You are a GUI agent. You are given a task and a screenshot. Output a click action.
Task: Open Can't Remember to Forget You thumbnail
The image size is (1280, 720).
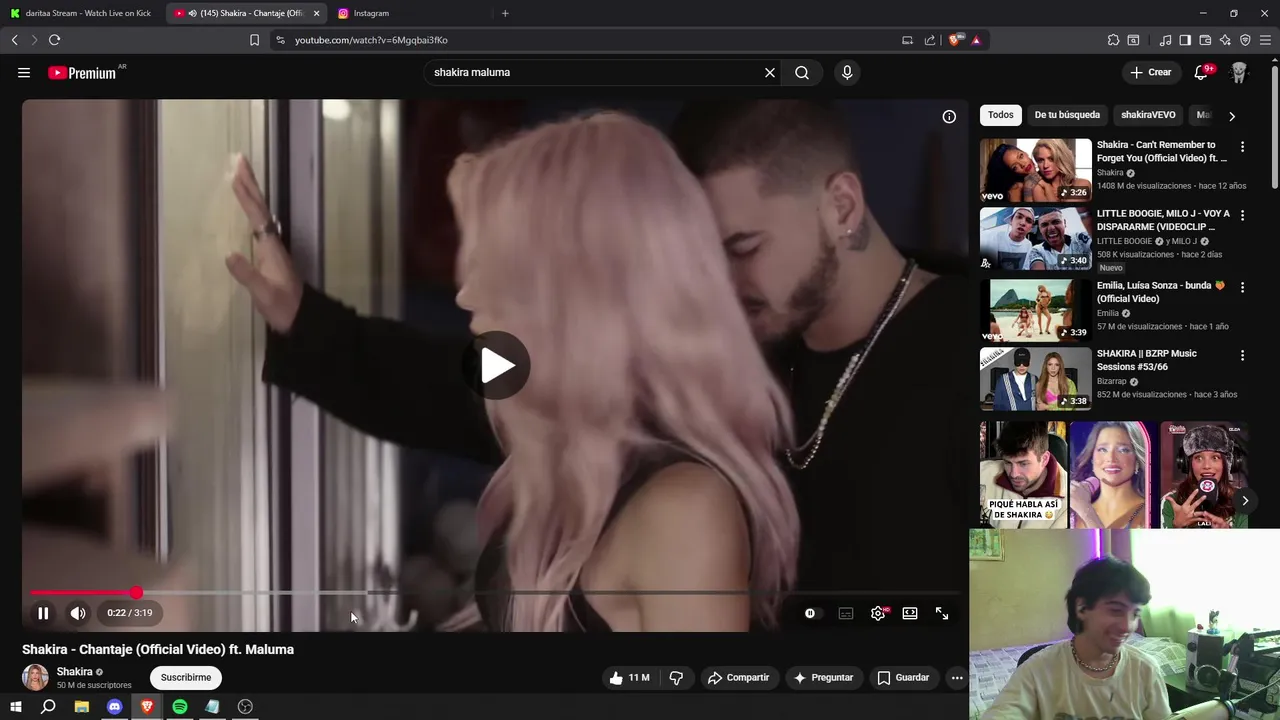(x=1035, y=170)
